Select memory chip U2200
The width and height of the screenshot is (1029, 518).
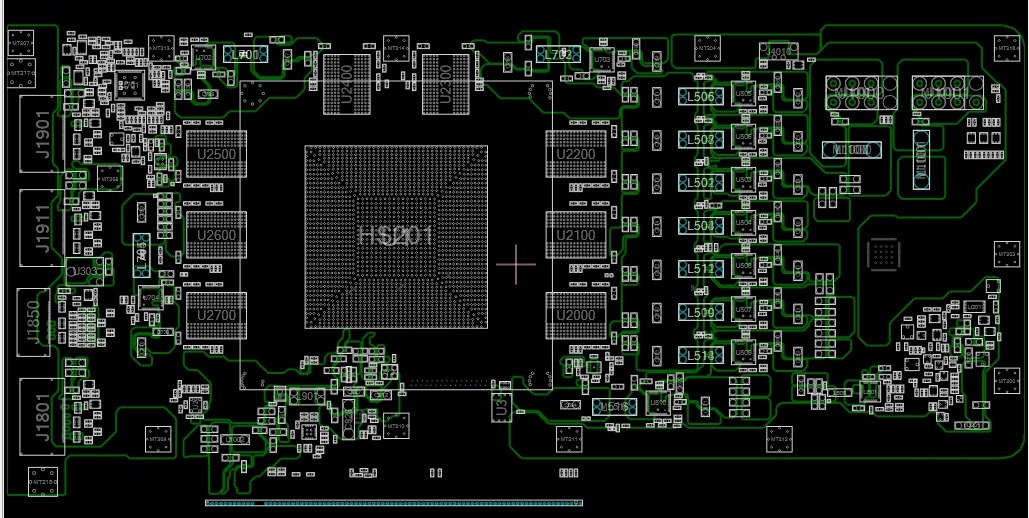(x=576, y=154)
